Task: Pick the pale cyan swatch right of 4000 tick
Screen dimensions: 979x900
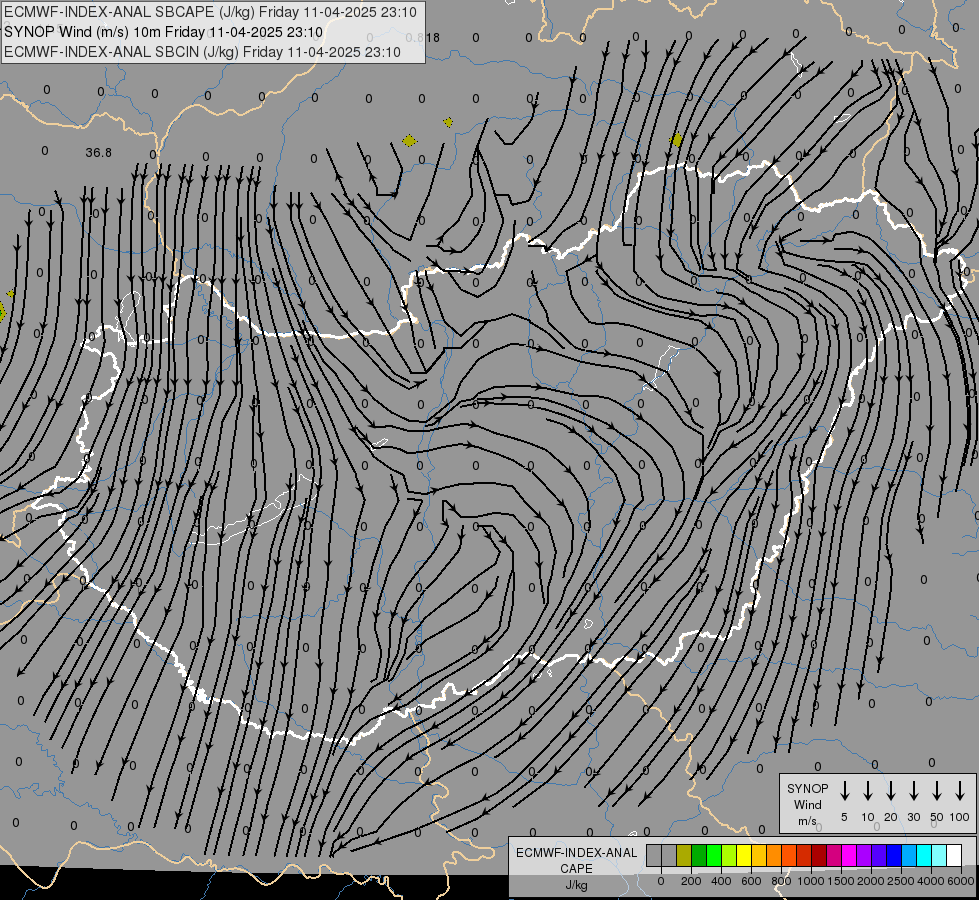Action: pos(938,855)
